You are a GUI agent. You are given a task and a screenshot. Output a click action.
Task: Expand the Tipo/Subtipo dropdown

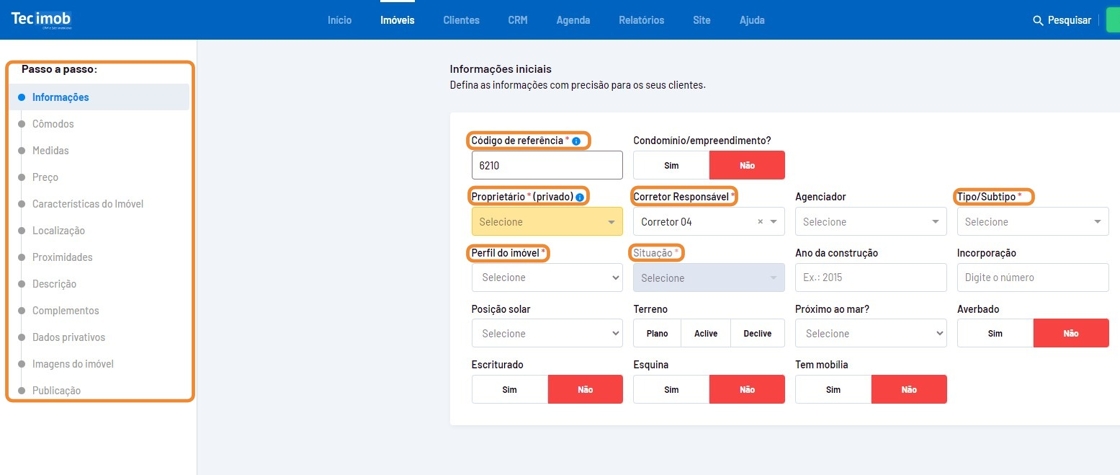pos(1032,222)
